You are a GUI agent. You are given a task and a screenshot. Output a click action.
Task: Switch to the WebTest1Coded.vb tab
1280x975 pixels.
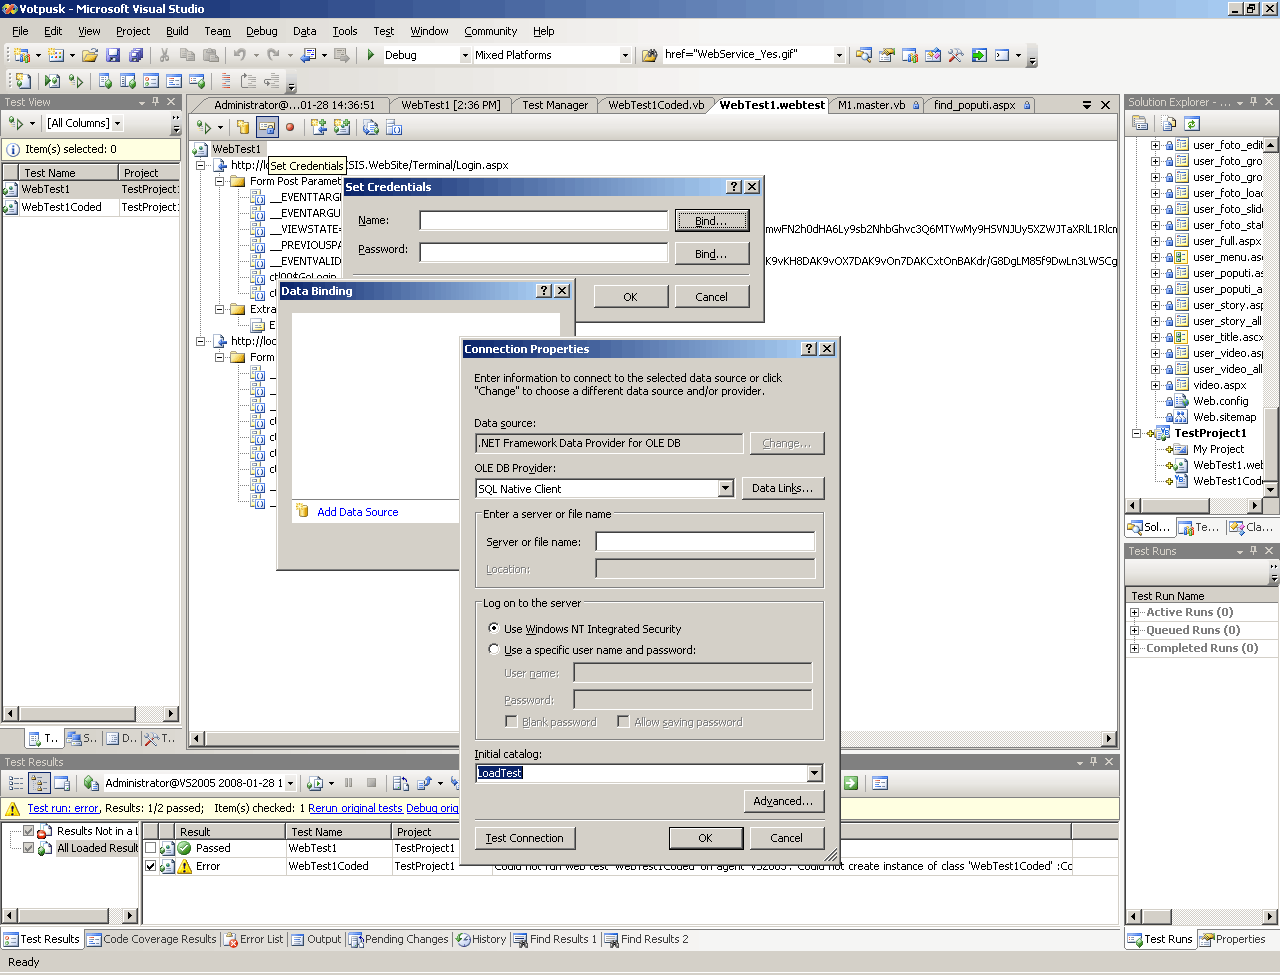[656, 105]
